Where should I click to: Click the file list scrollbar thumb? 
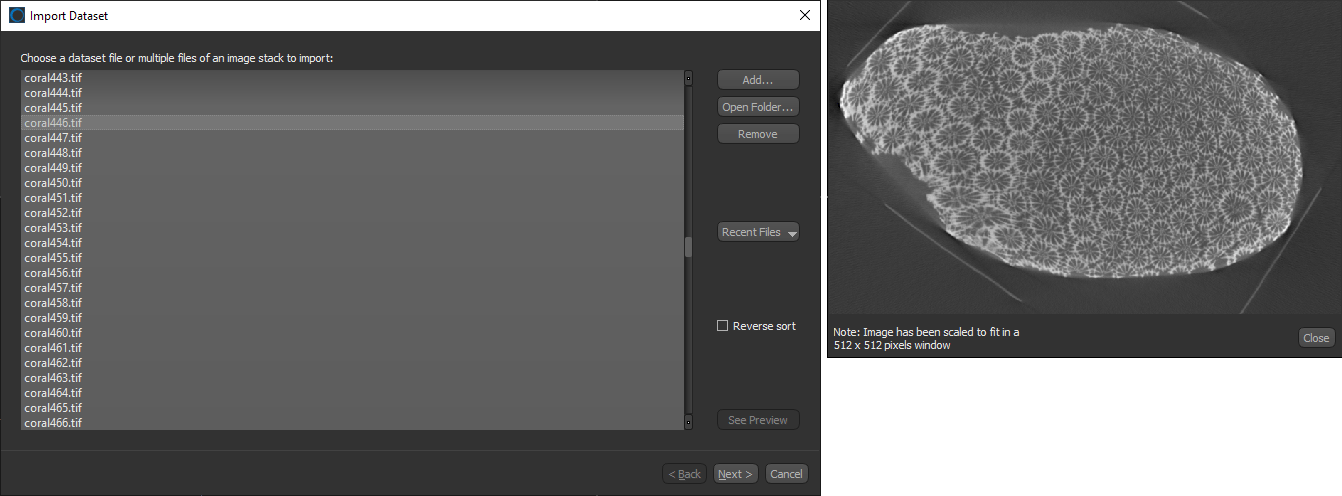[x=688, y=247]
